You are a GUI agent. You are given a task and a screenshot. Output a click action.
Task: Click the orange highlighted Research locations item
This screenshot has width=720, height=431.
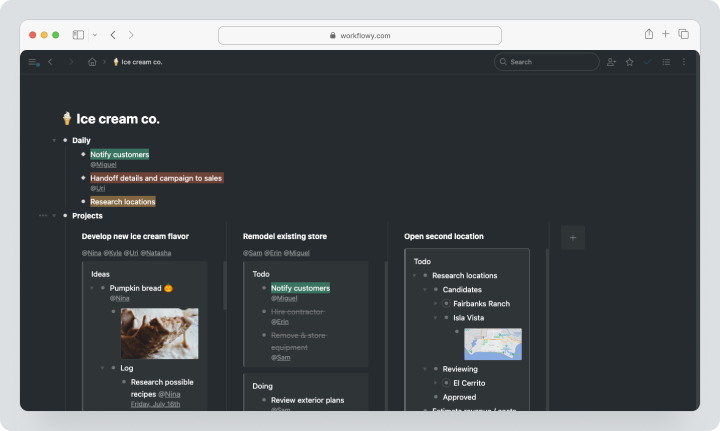123,202
